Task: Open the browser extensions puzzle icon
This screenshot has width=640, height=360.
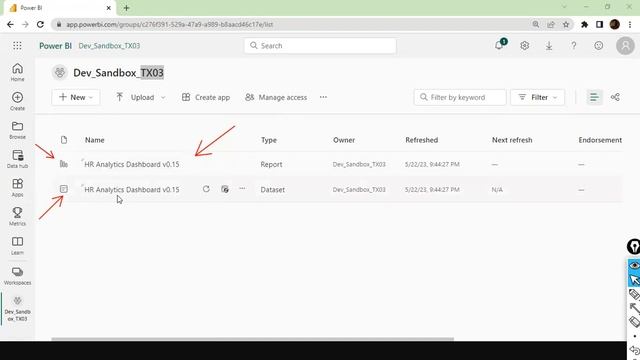Action: point(584,24)
